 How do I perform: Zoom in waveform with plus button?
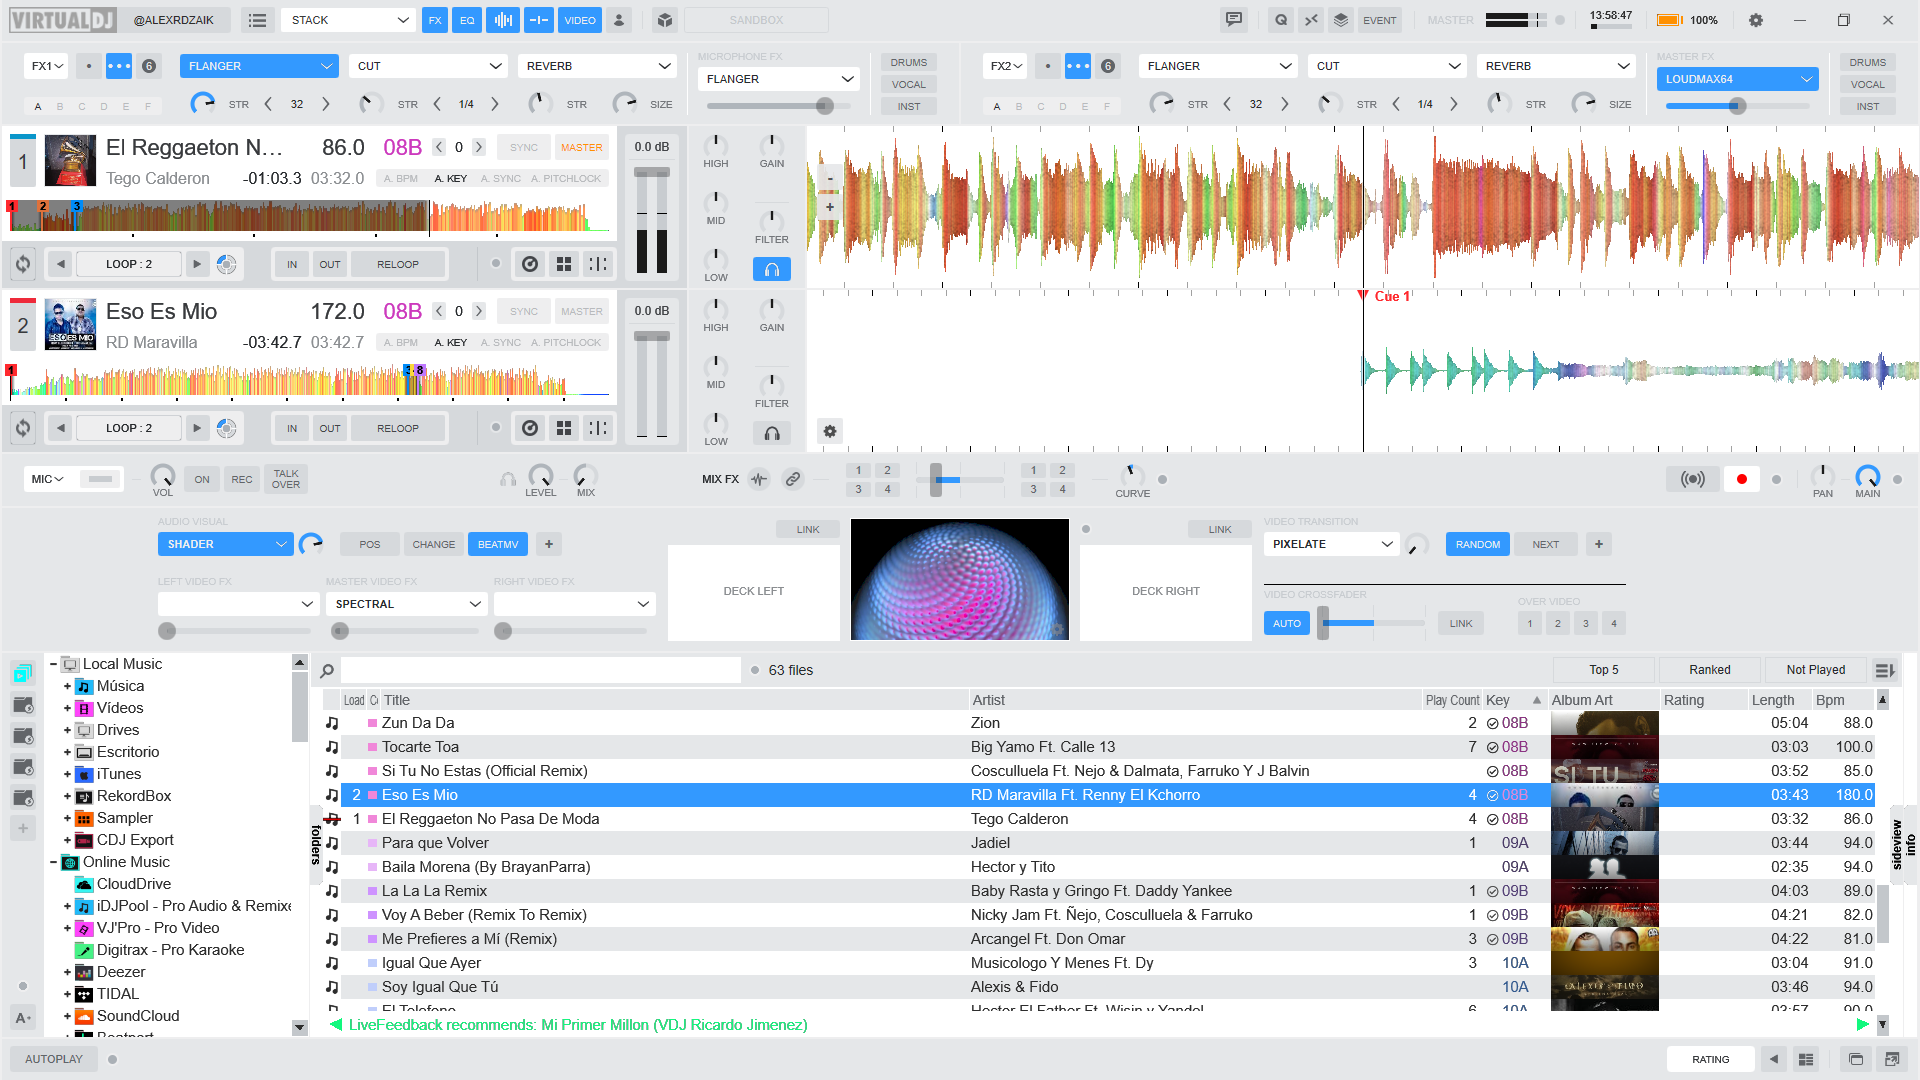pos(830,208)
